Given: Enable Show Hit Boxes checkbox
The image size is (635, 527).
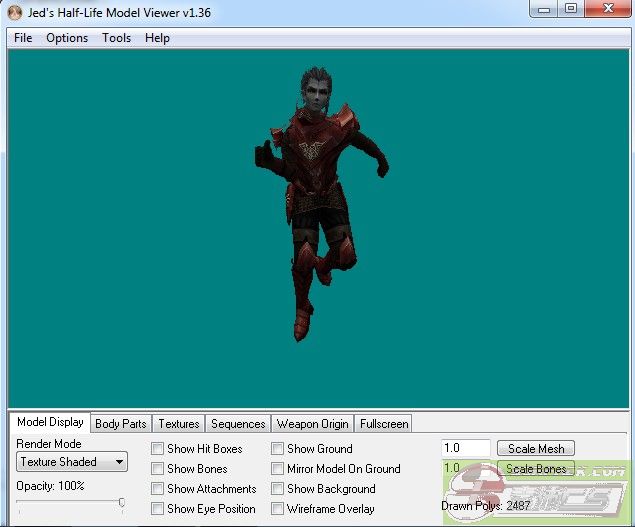Looking at the screenshot, I should pos(158,449).
